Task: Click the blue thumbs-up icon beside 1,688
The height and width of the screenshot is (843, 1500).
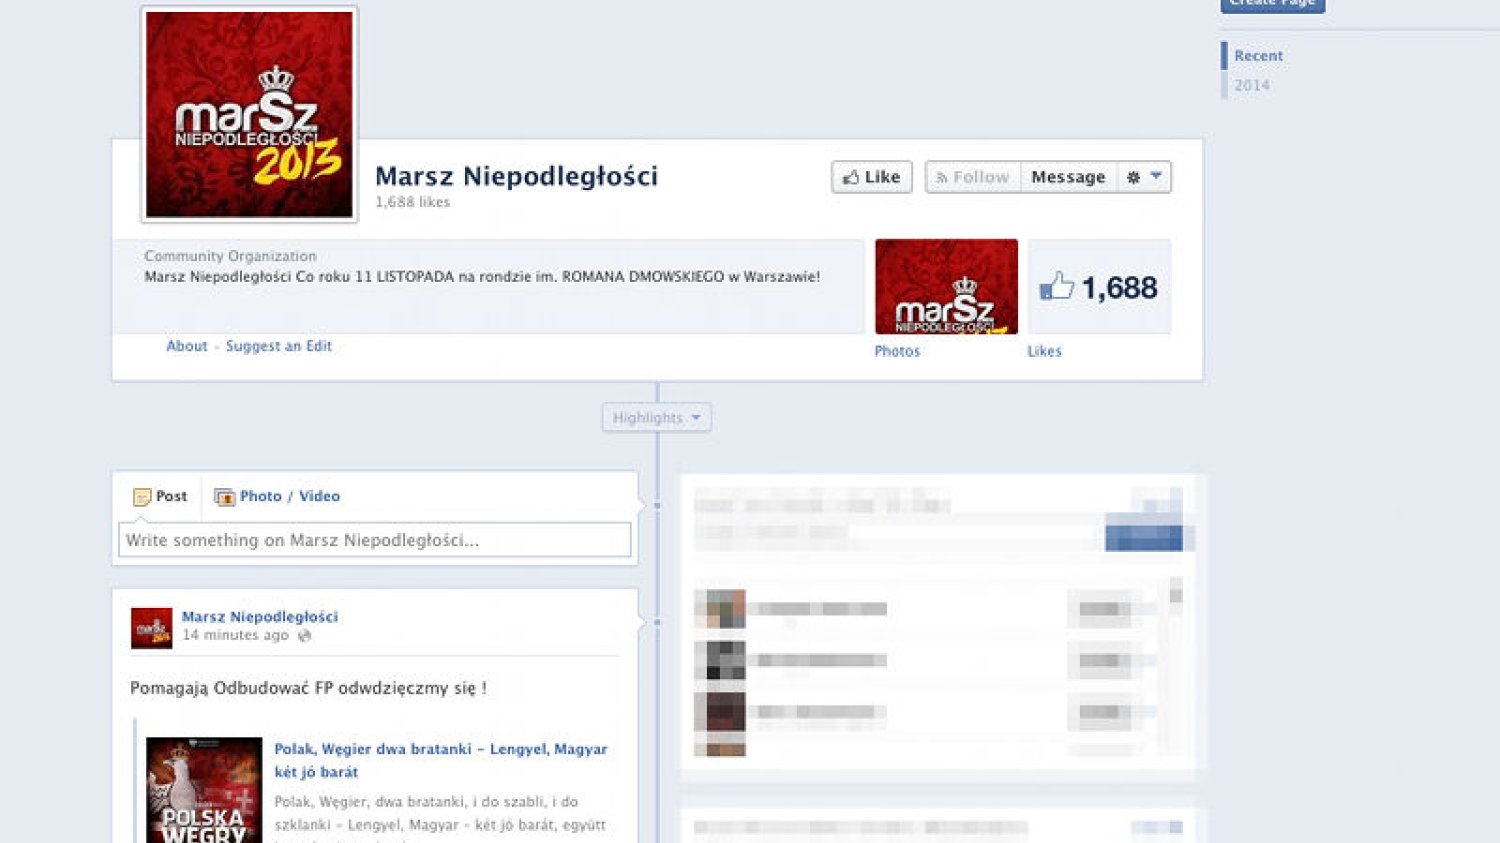Action: click(1056, 287)
